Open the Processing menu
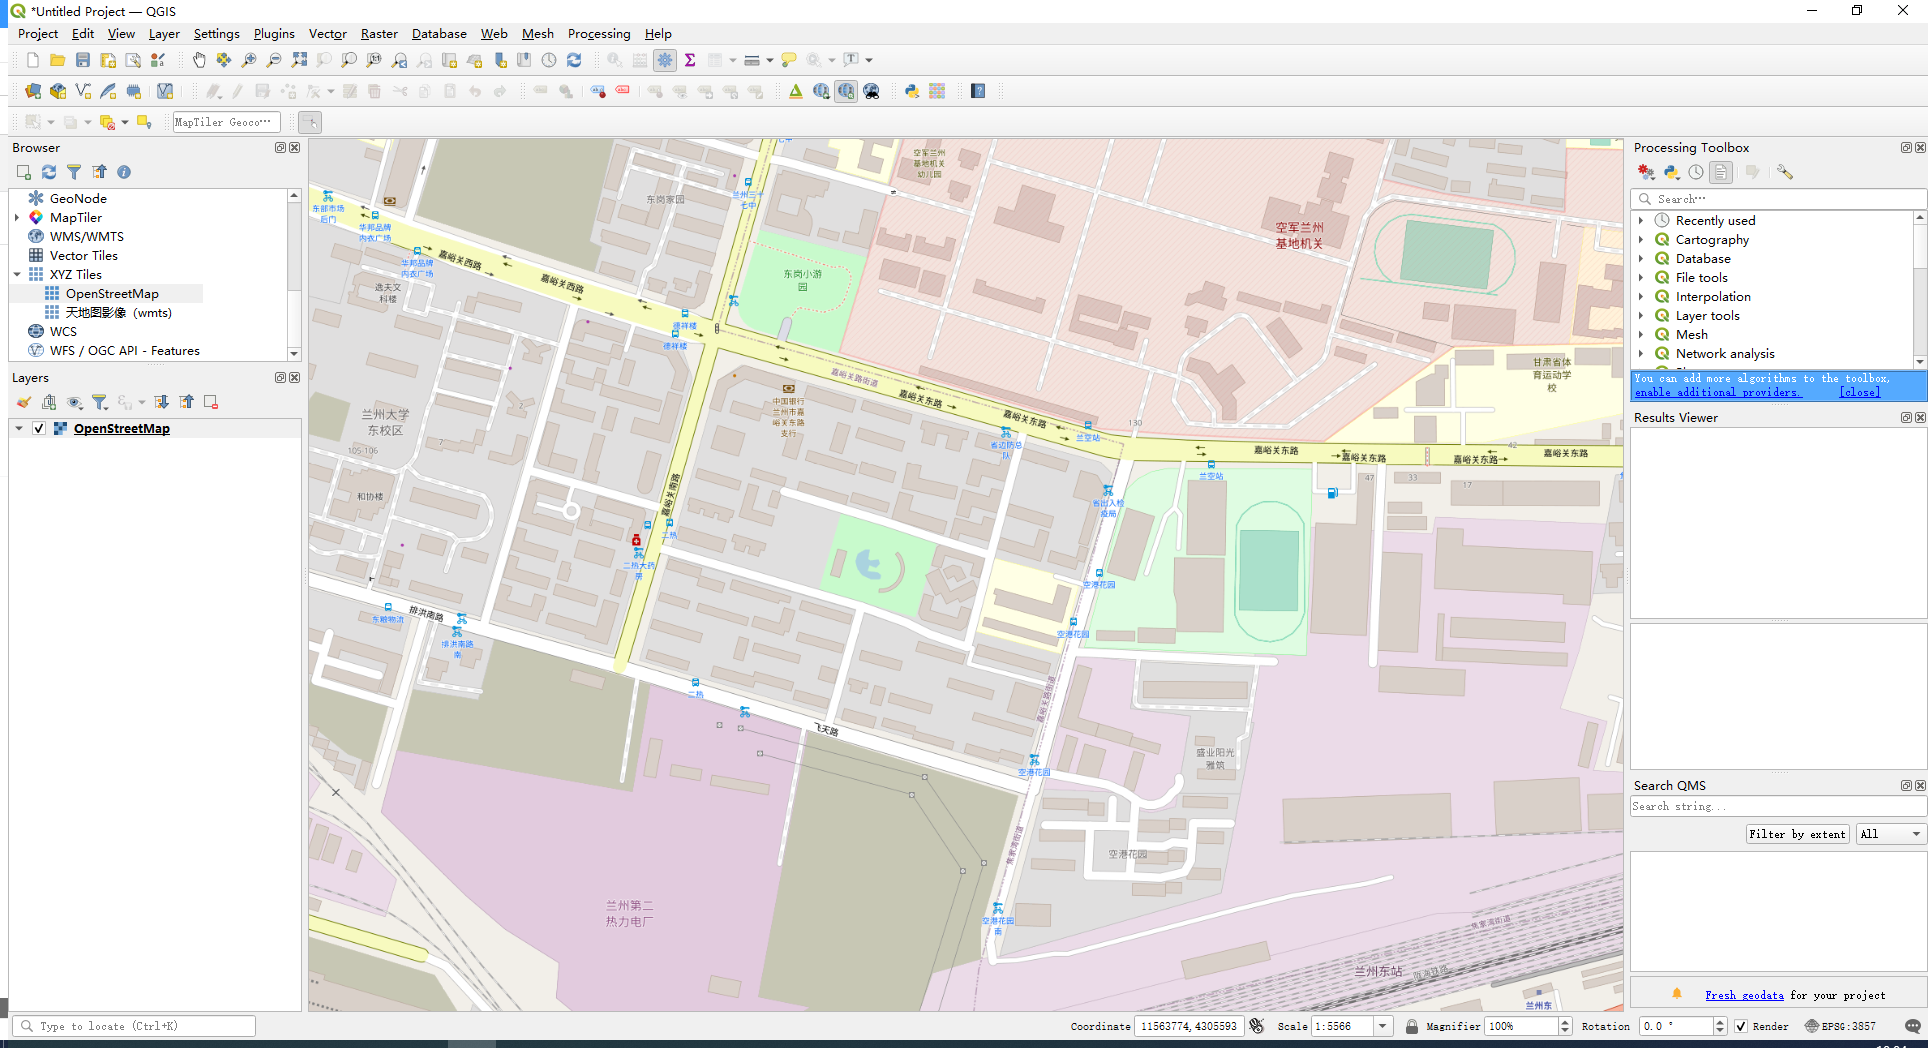The height and width of the screenshot is (1048, 1928). pyautogui.click(x=598, y=33)
